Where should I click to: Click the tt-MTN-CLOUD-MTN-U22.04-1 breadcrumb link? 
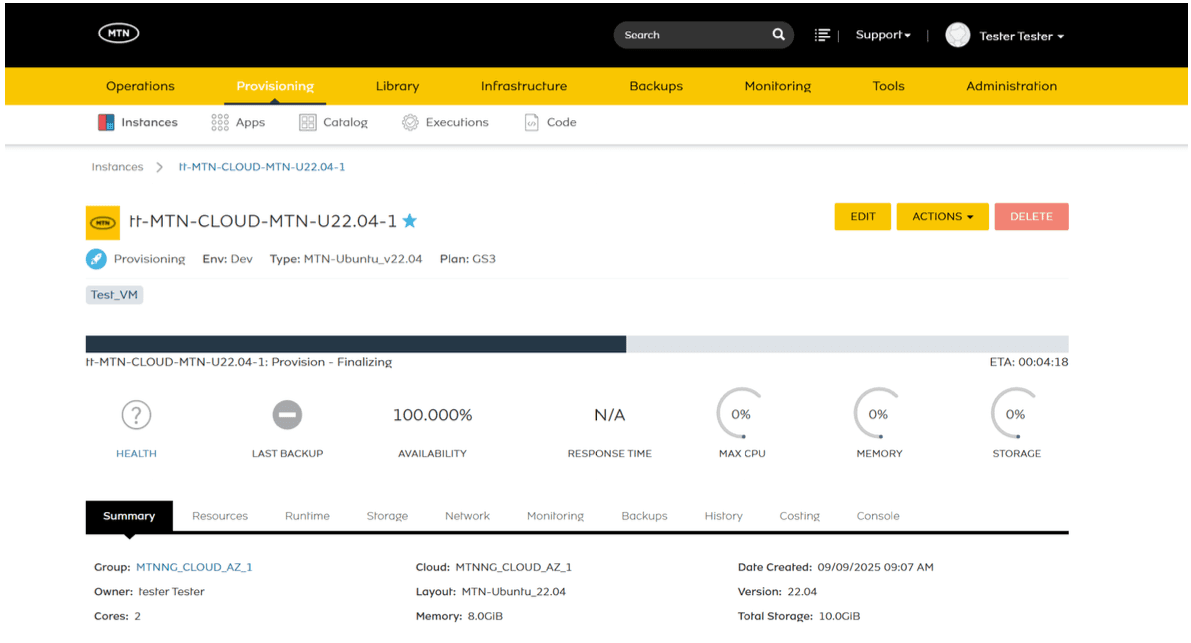click(x=262, y=167)
